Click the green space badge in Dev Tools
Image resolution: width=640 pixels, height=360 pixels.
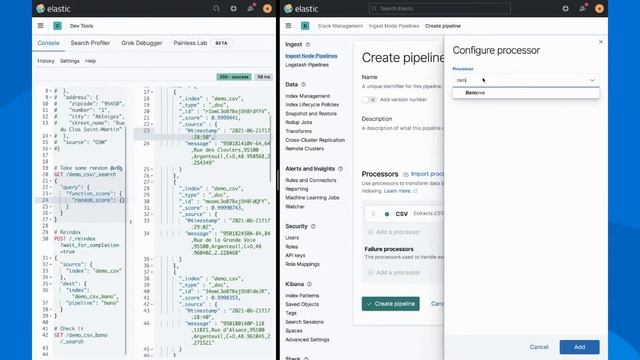(58, 26)
